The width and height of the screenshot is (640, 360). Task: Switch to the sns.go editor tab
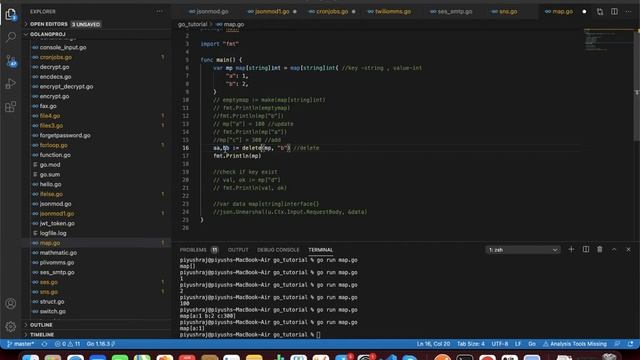508,11
